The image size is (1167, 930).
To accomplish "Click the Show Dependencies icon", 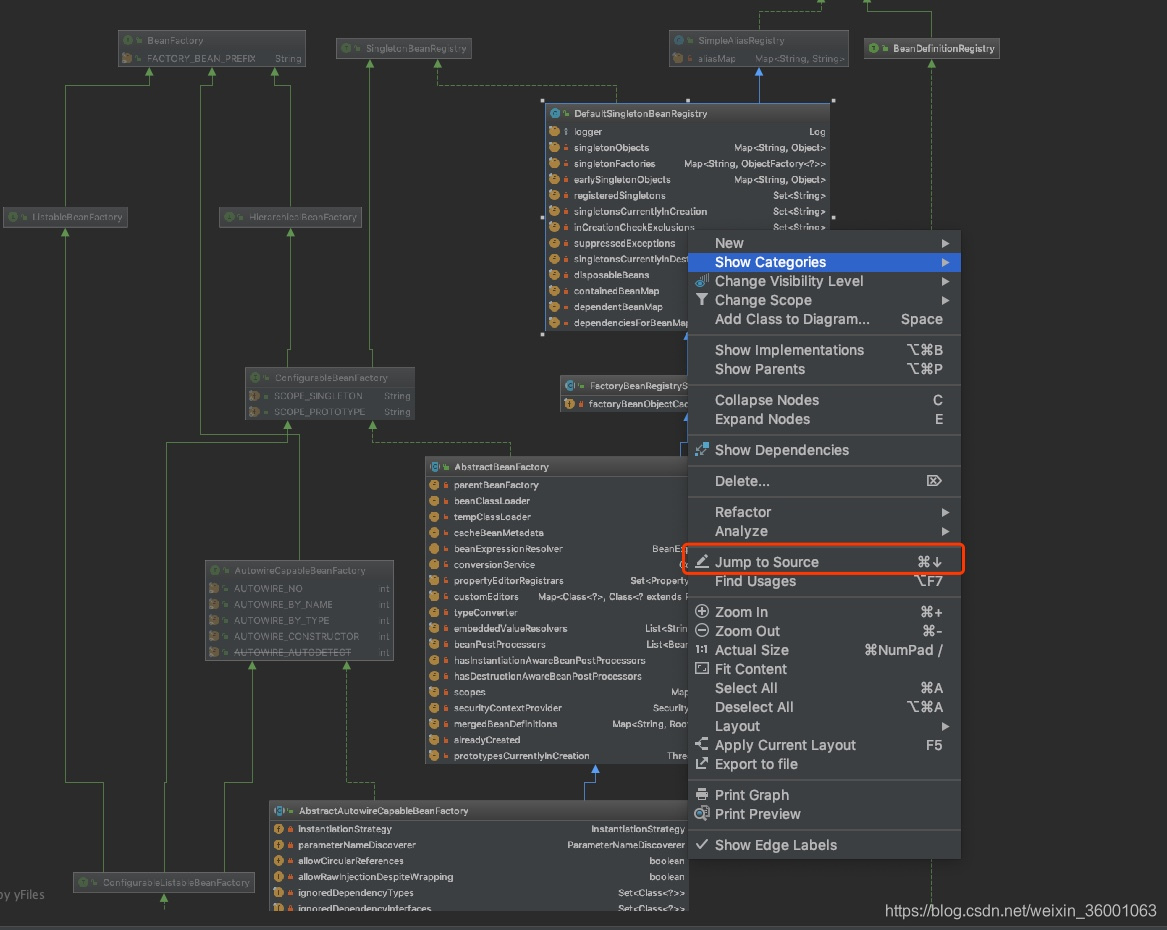I will (701, 449).
